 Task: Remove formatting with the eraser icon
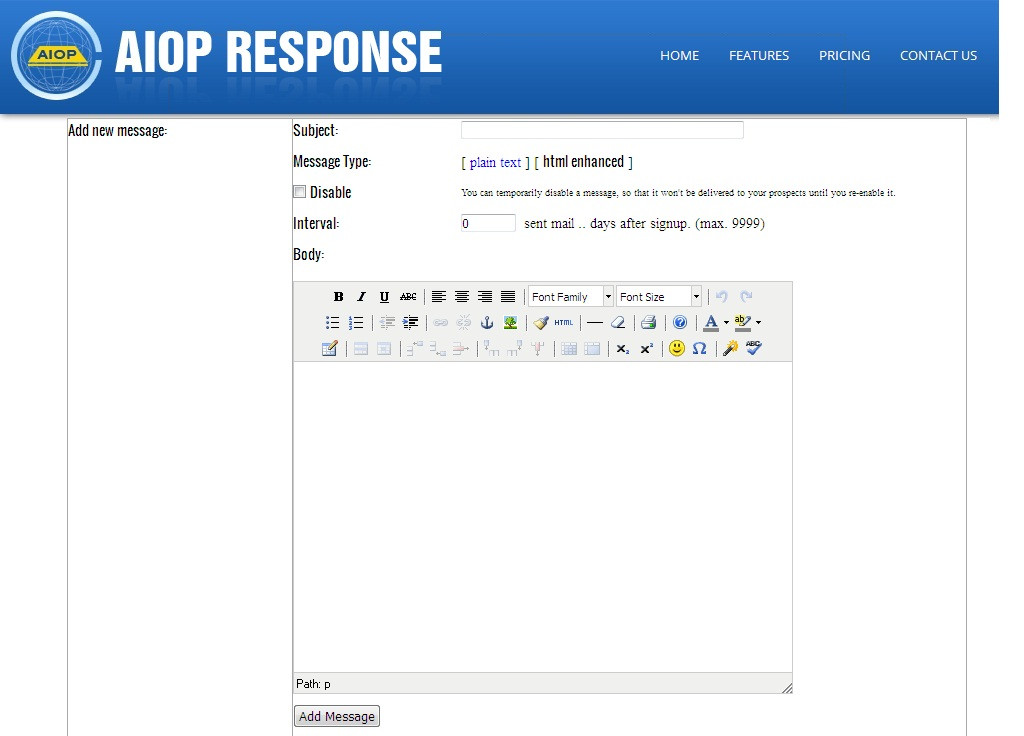click(x=618, y=322)
